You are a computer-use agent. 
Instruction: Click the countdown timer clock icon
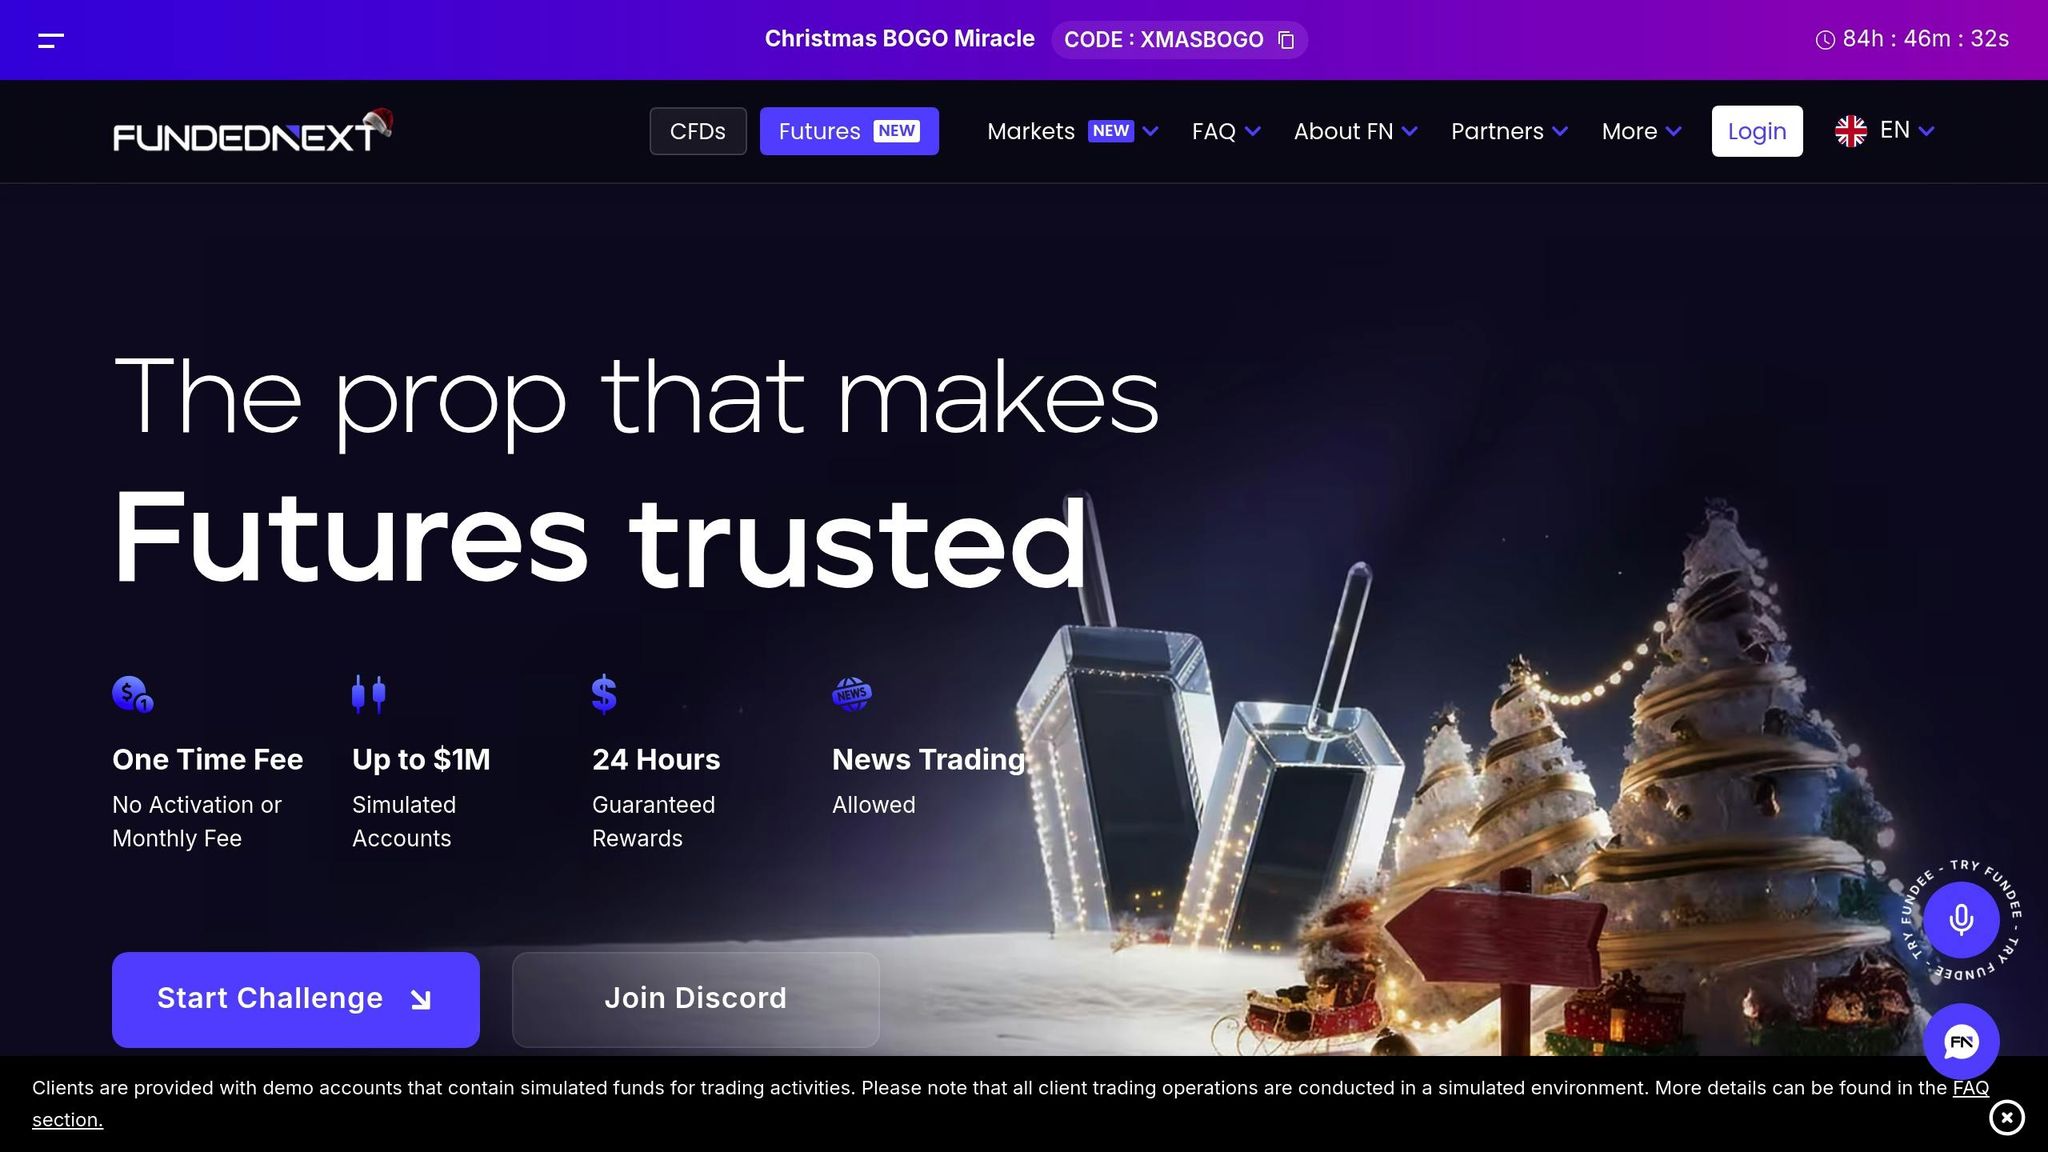(1825, 40)
